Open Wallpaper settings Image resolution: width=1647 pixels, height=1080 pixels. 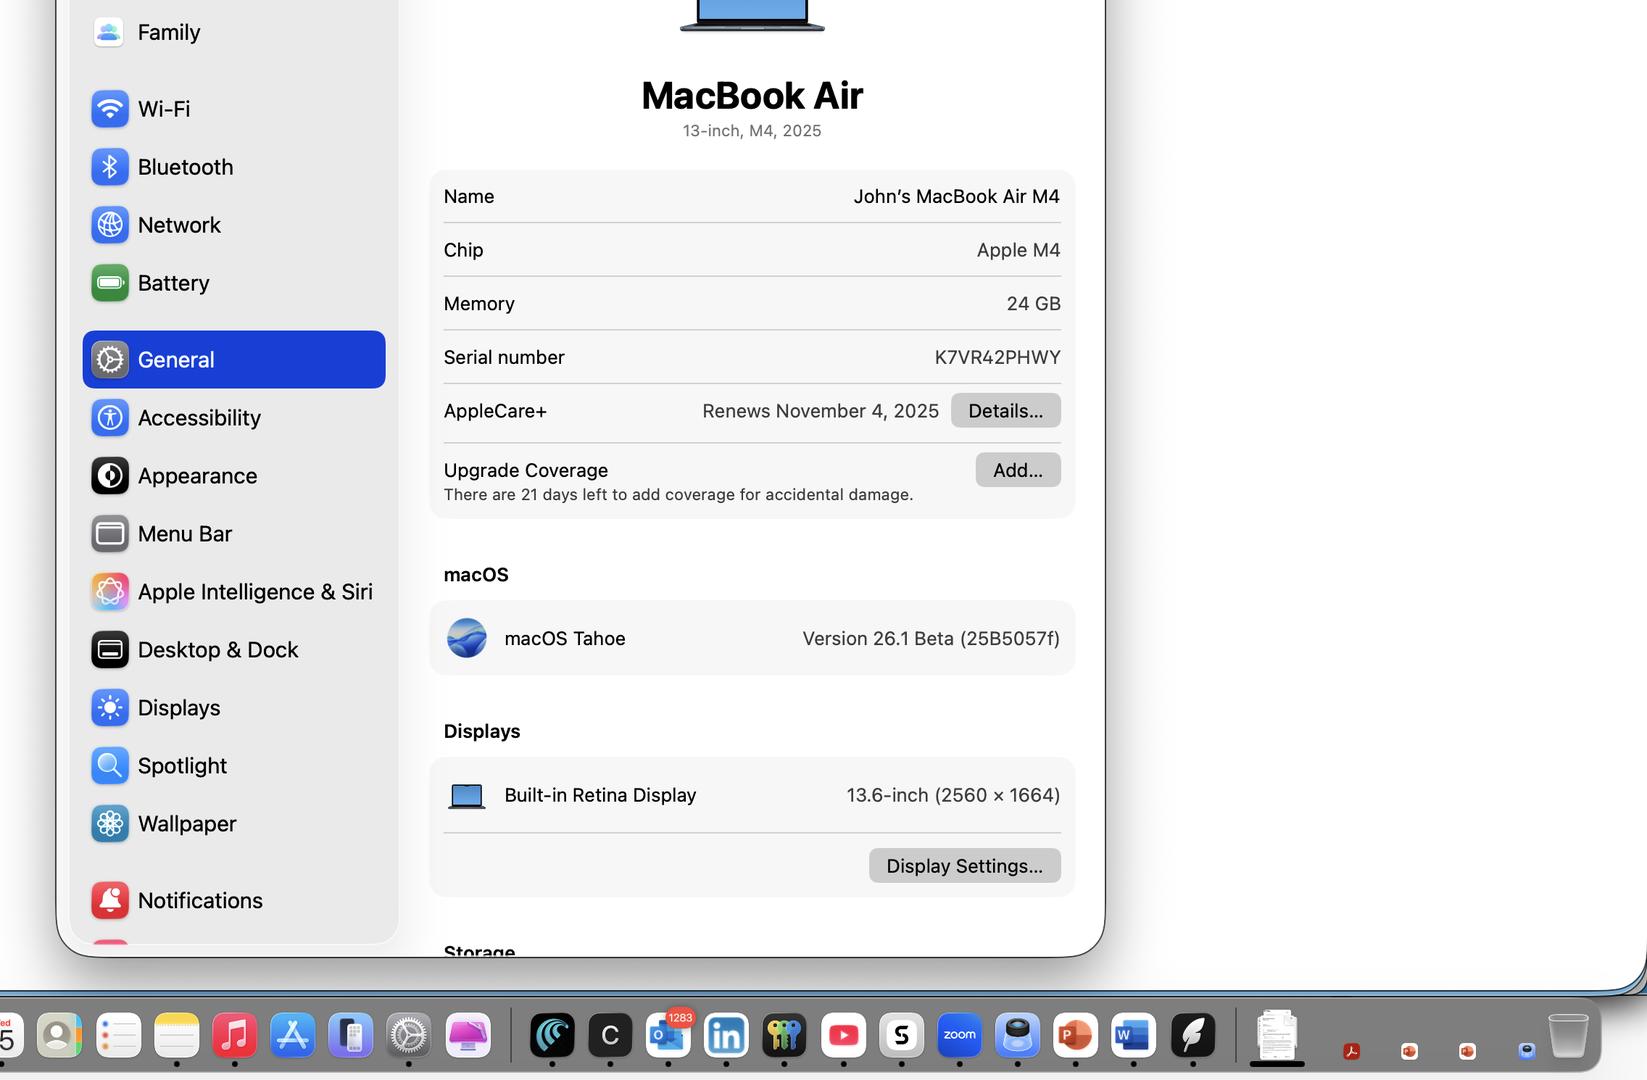click(187, 824)
